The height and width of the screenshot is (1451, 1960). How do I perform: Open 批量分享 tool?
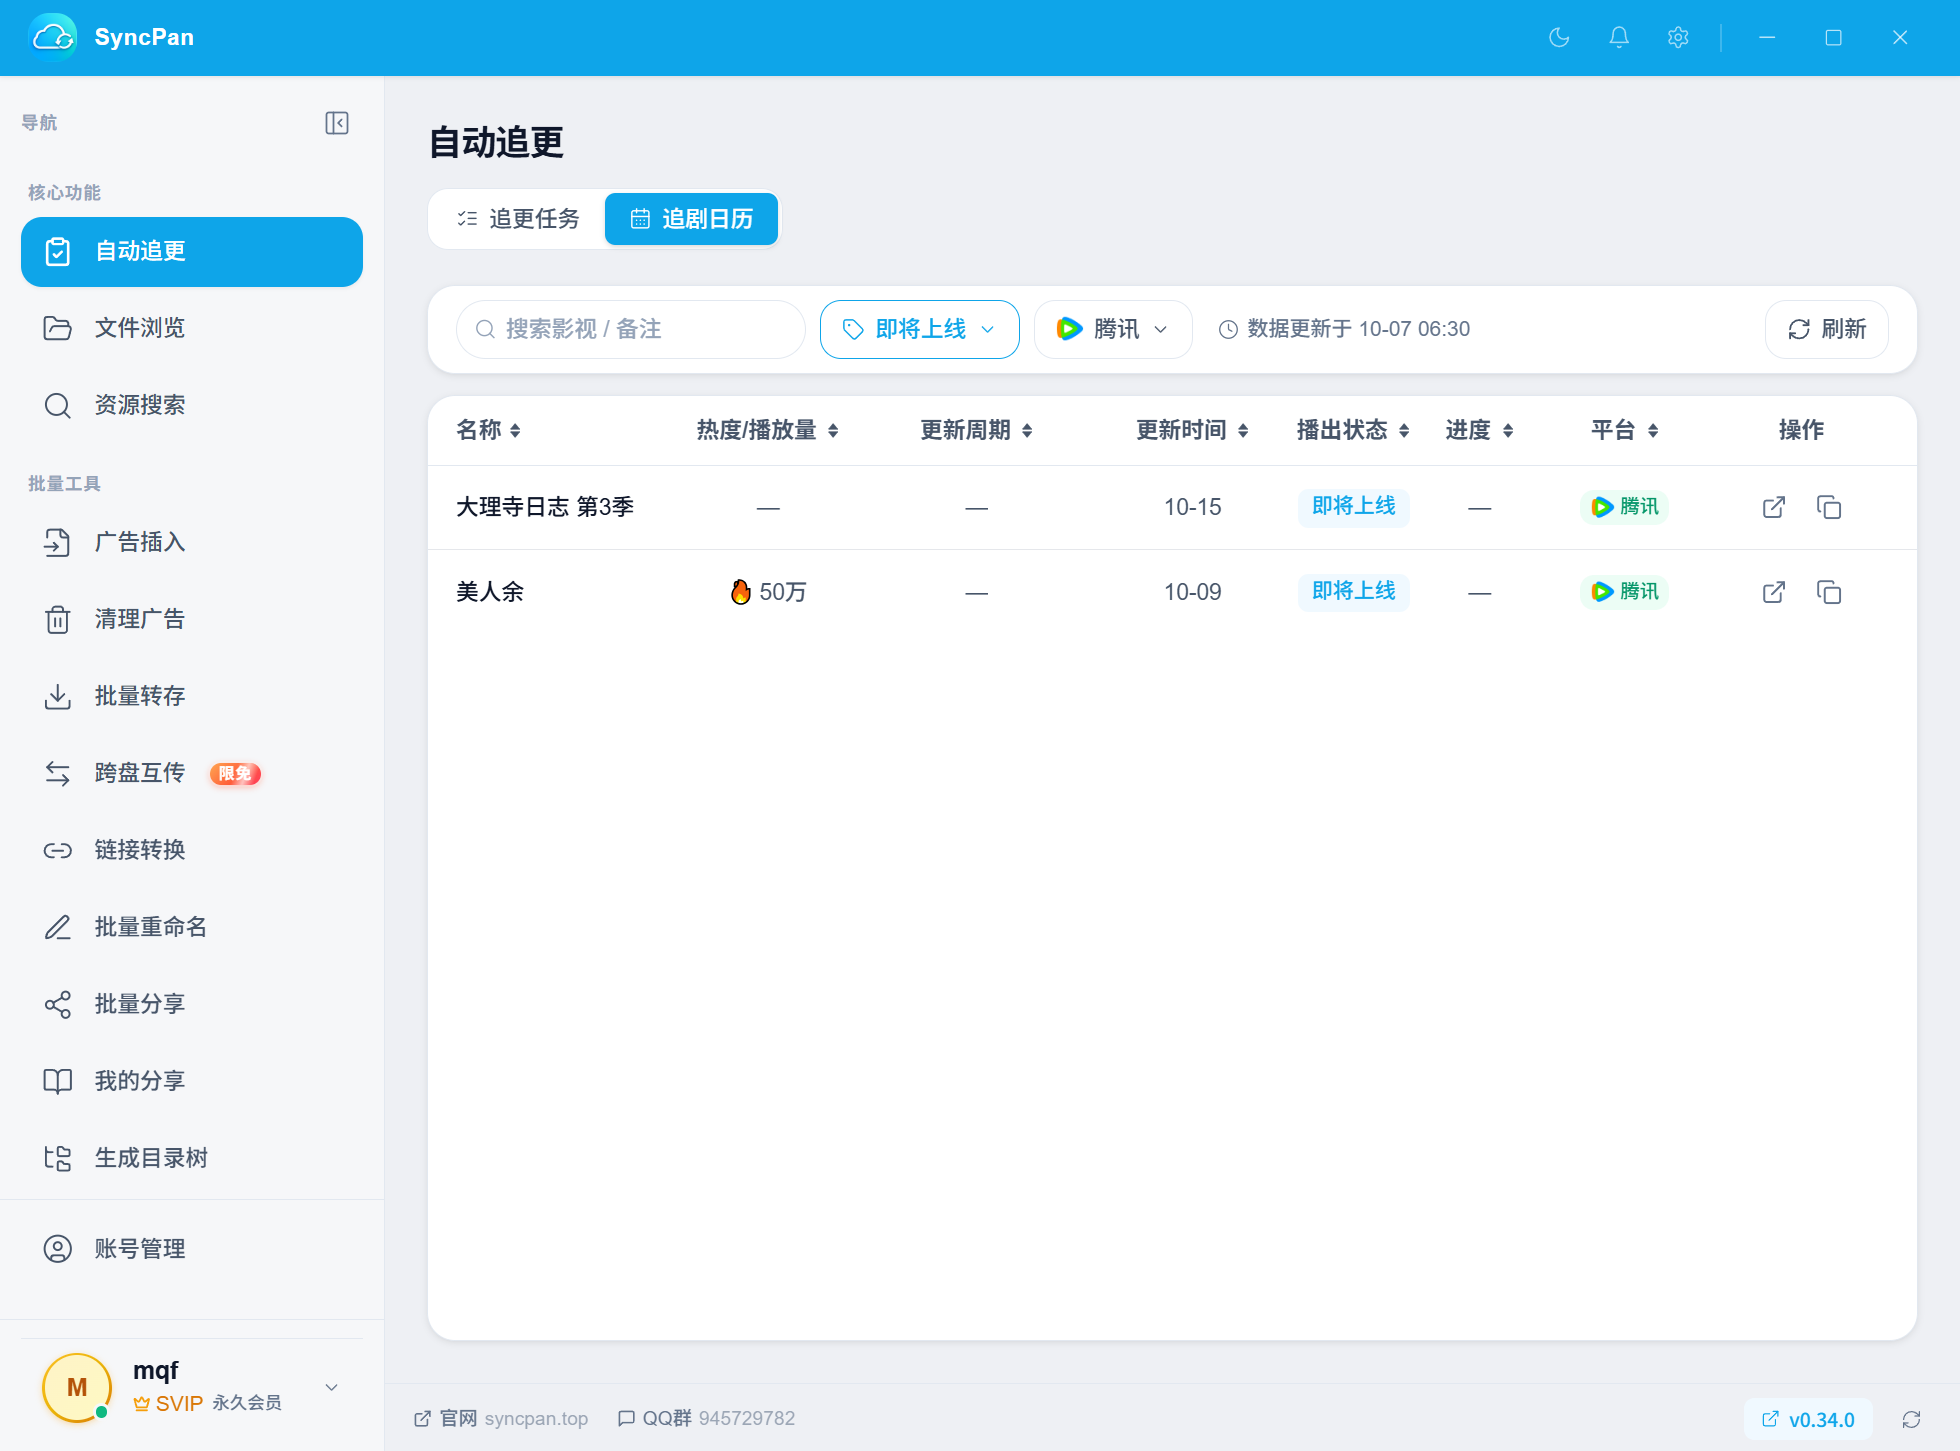point(192,1004)
